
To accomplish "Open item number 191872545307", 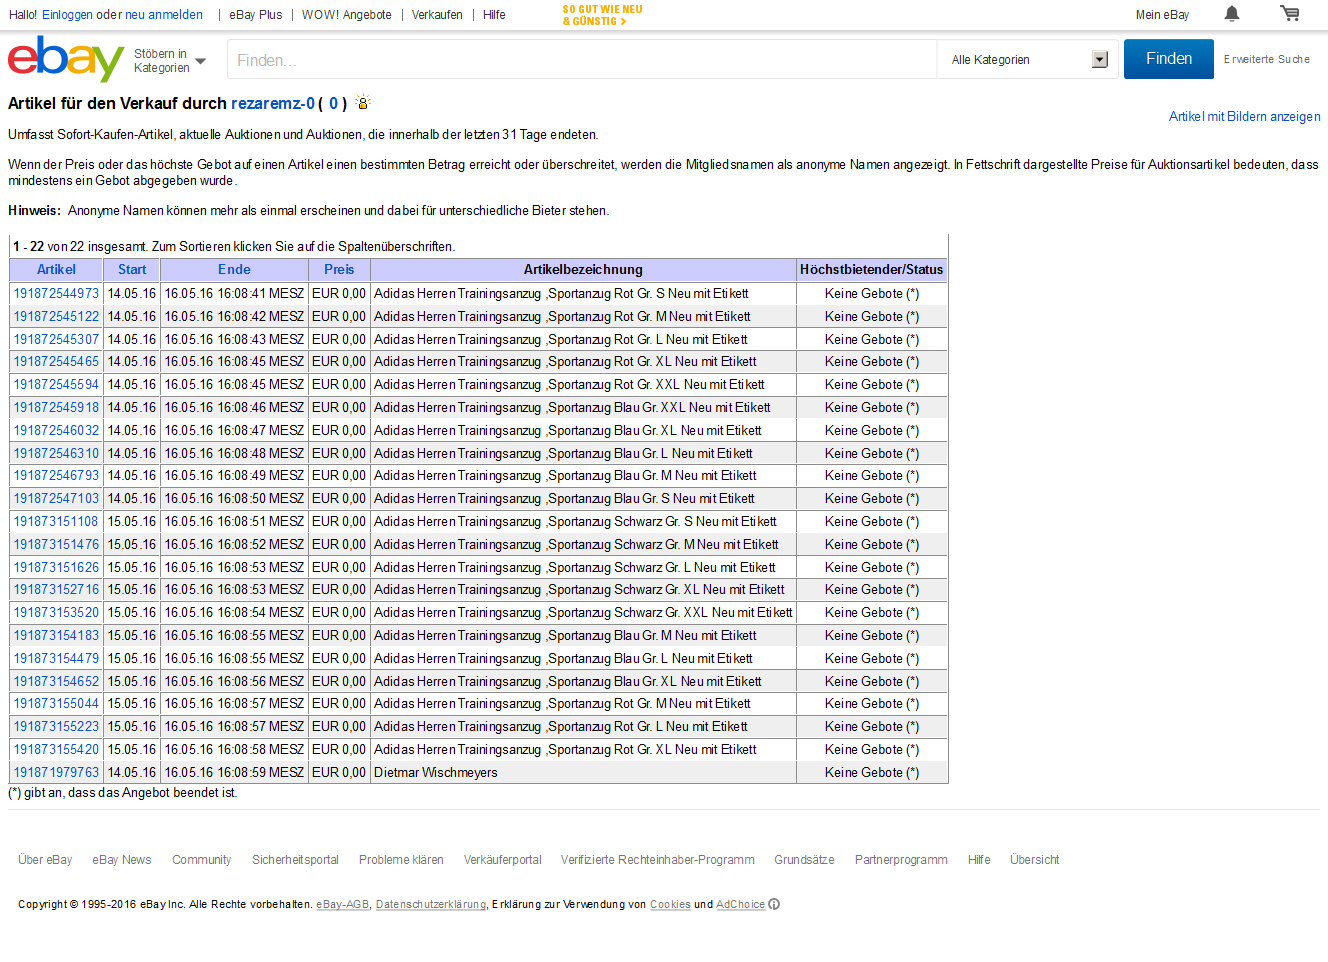I will [x=56, y=340].
